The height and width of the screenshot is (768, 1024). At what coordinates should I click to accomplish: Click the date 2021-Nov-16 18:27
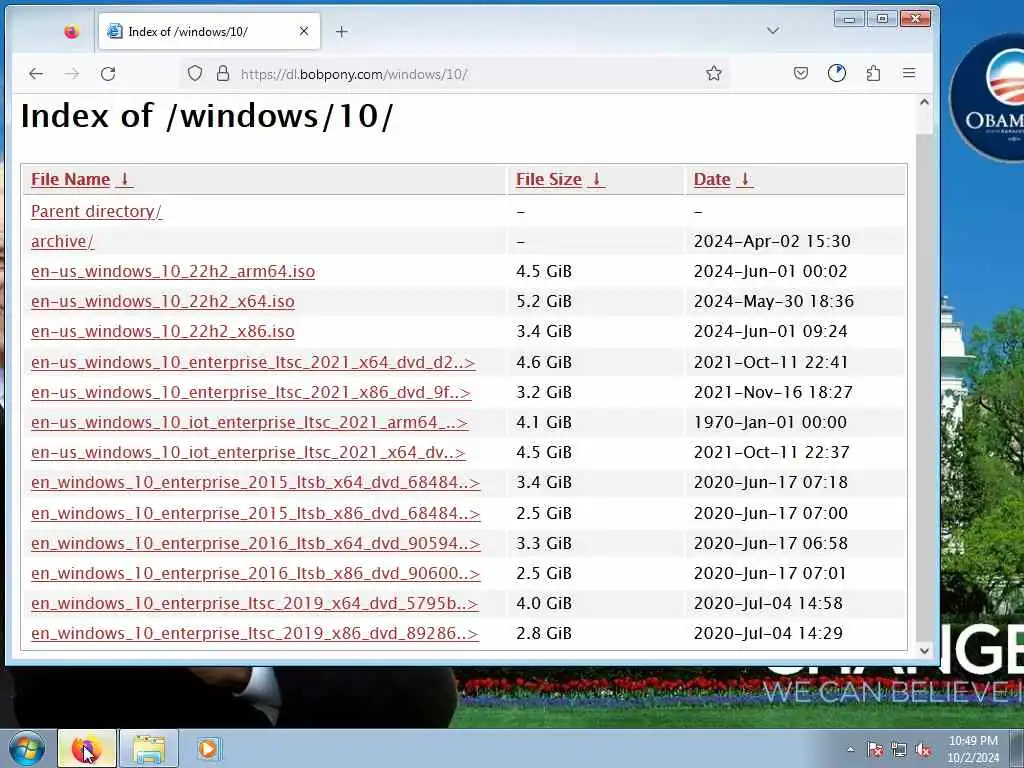click(773, 392)
